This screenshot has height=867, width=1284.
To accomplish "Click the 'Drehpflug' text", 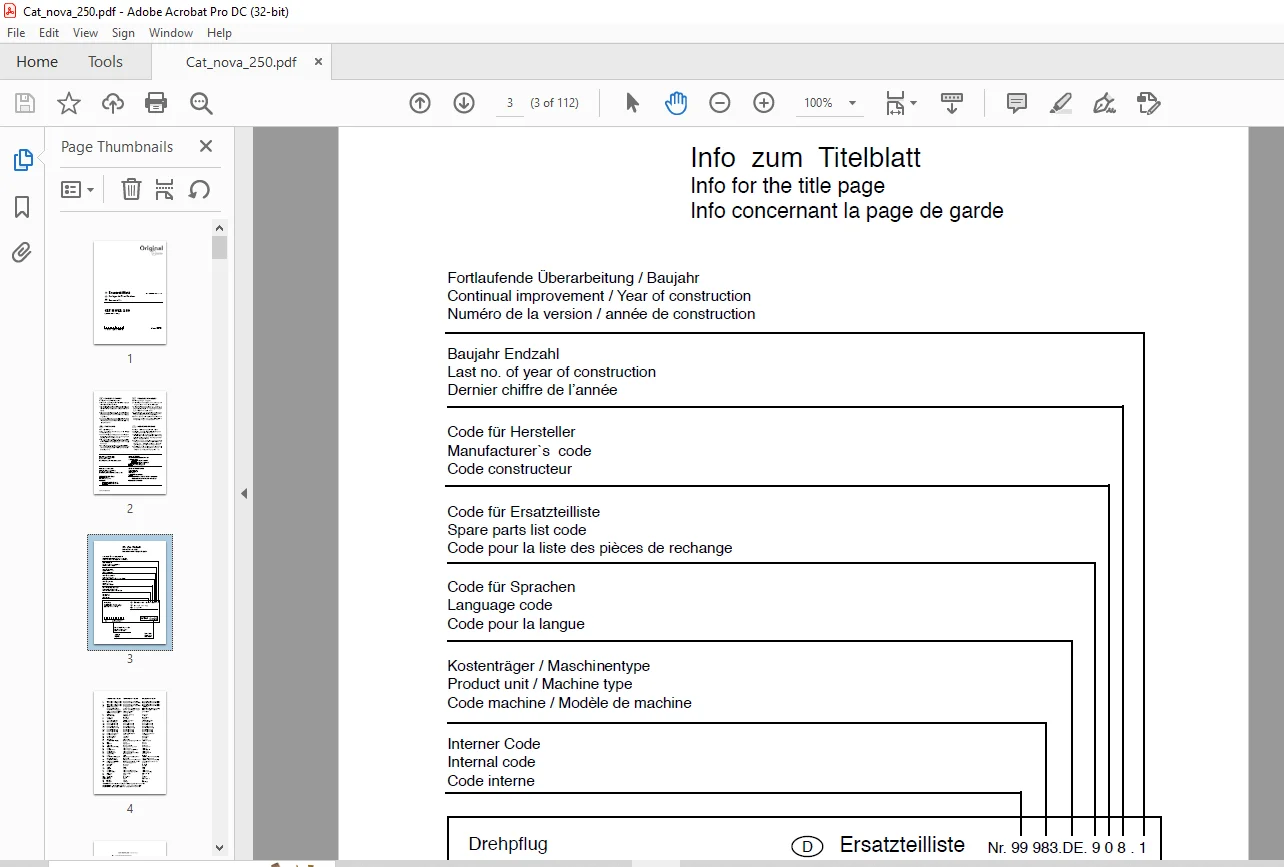I will click(508, 844).
